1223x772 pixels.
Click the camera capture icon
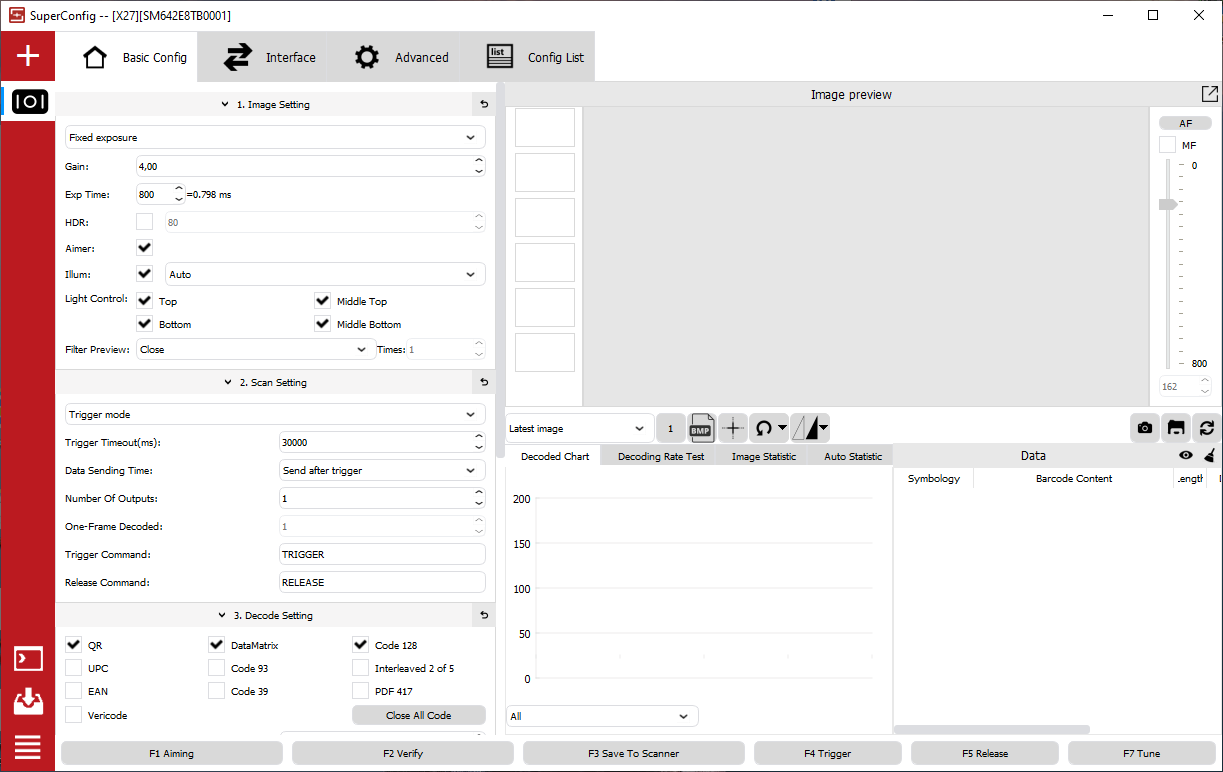tap(1145, 428)
